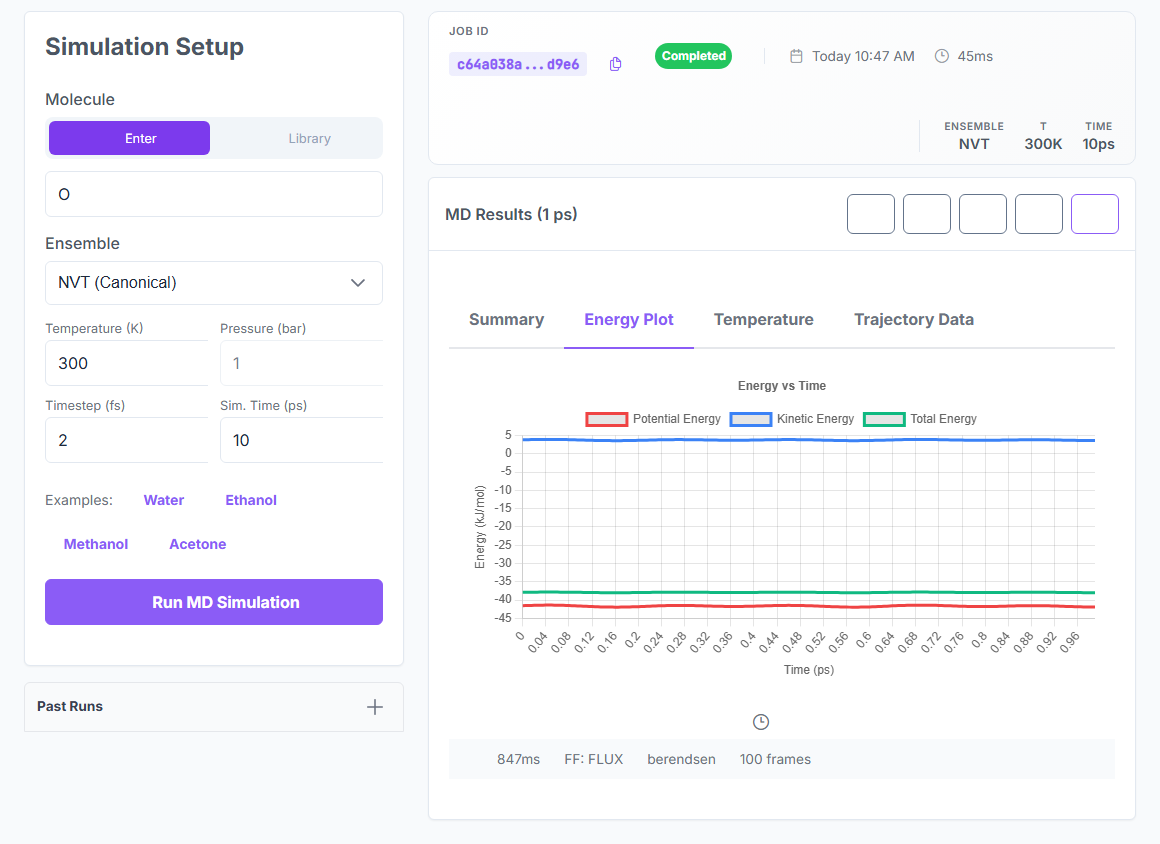Switch to the Trajectory Data tab
Image resolution: width=1160 pixels, height=844 pixels.
coord(914,320)
